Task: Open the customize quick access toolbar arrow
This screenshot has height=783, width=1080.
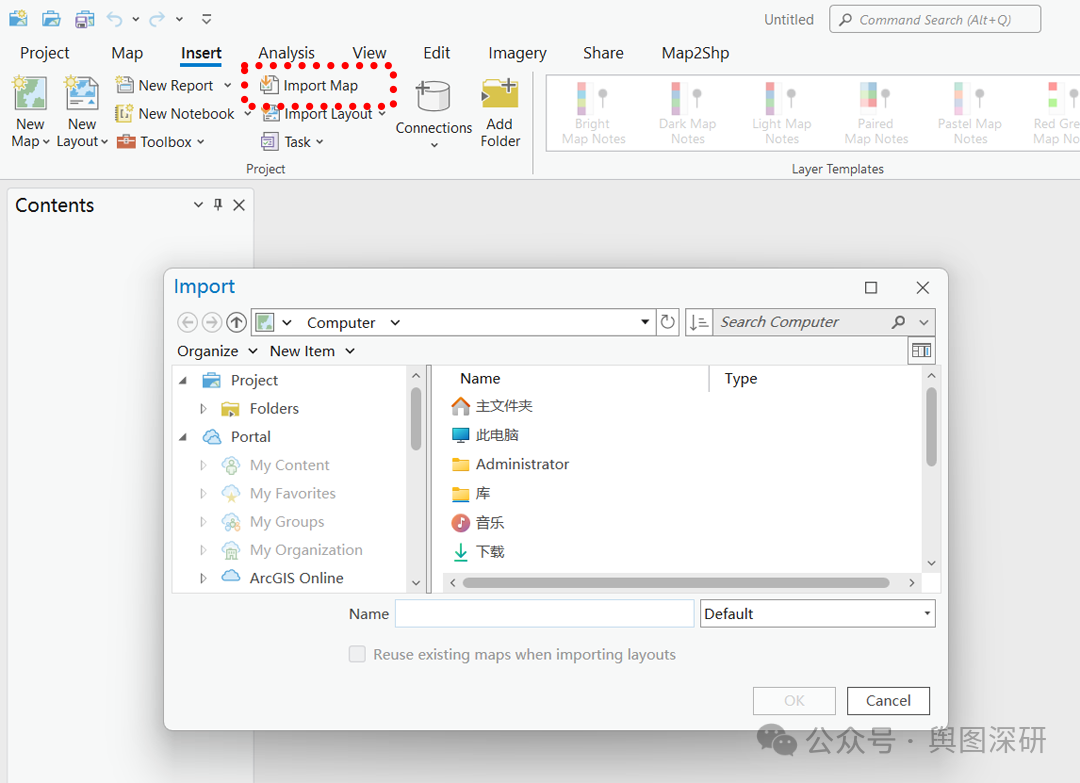Action: pyautogui.click(x=206, y=19)
